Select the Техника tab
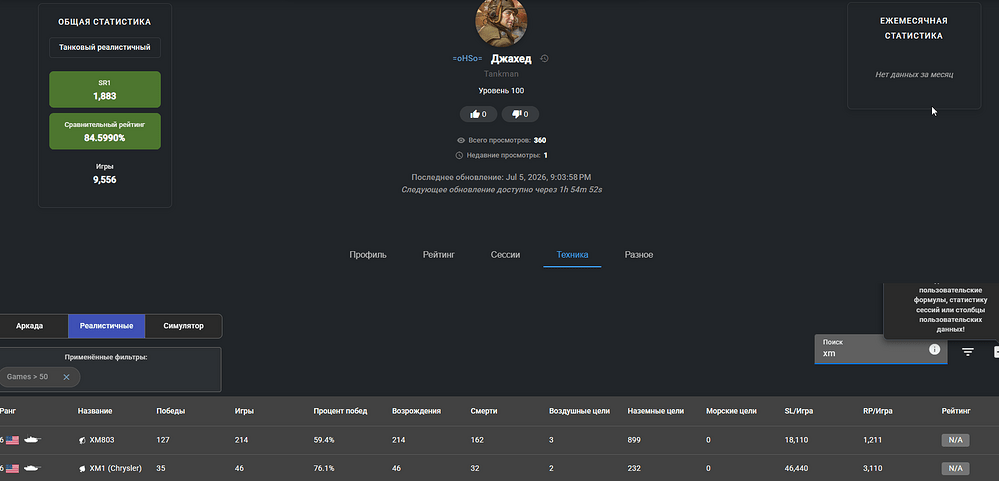999x481 pixels. (572, 255)
